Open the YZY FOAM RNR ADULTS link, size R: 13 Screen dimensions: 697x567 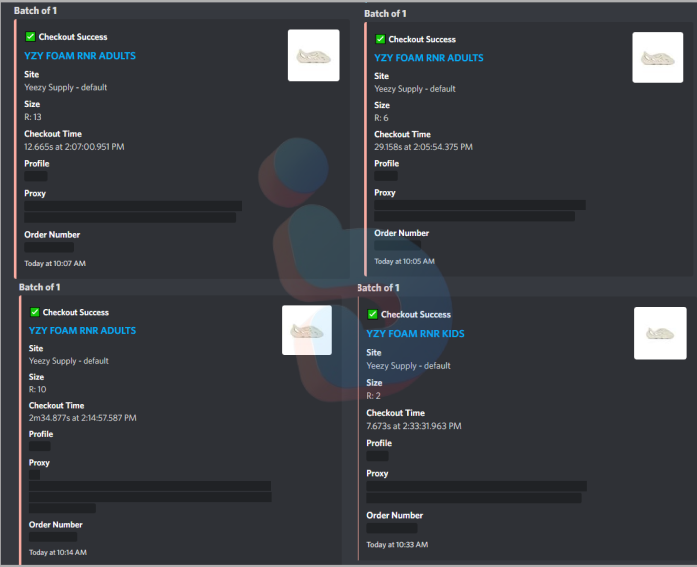pos(80,56)
